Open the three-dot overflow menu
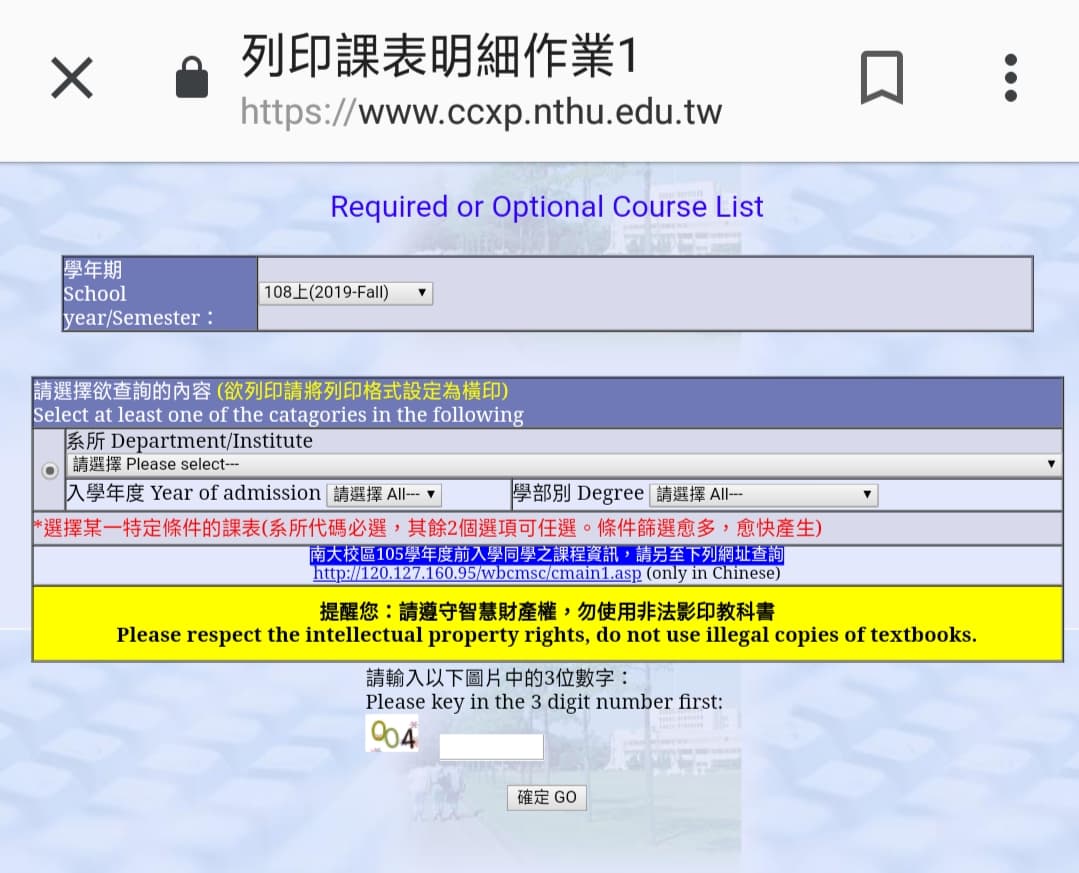The width and height of the screenshot is (1079, 873). [1010, 78]
